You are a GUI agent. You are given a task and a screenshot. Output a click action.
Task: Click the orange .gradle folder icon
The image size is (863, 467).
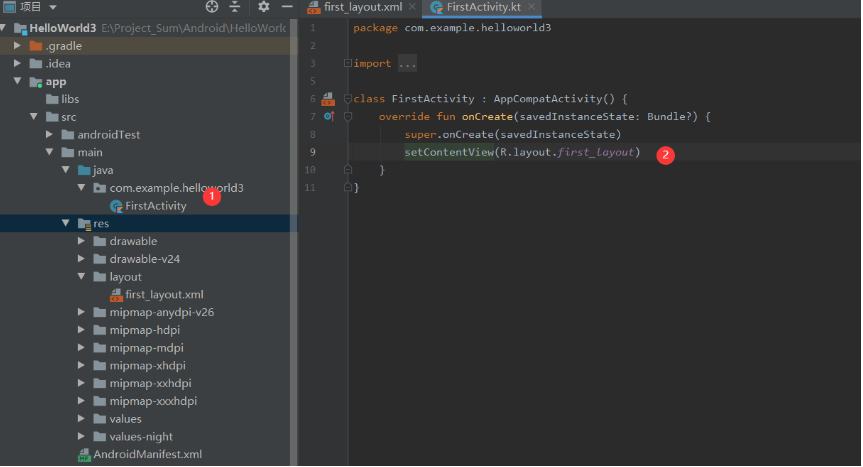click(x=36, y=46)
